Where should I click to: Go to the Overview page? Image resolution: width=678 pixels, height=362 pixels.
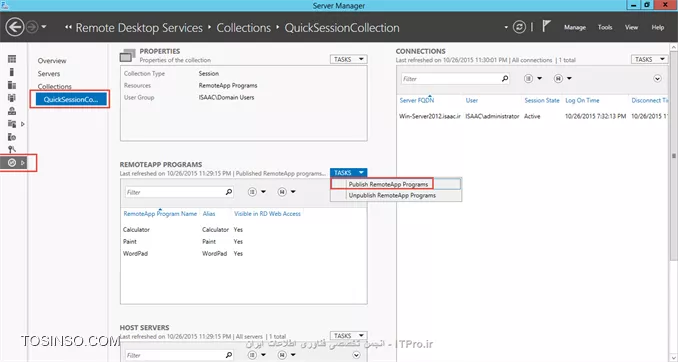pyautogui.click(x=52, y=61)
